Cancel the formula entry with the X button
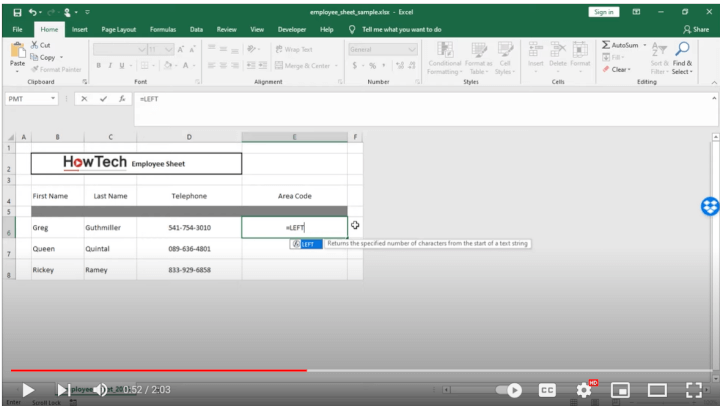The height and width of the screenshot is (406, 720). [84, 99]
